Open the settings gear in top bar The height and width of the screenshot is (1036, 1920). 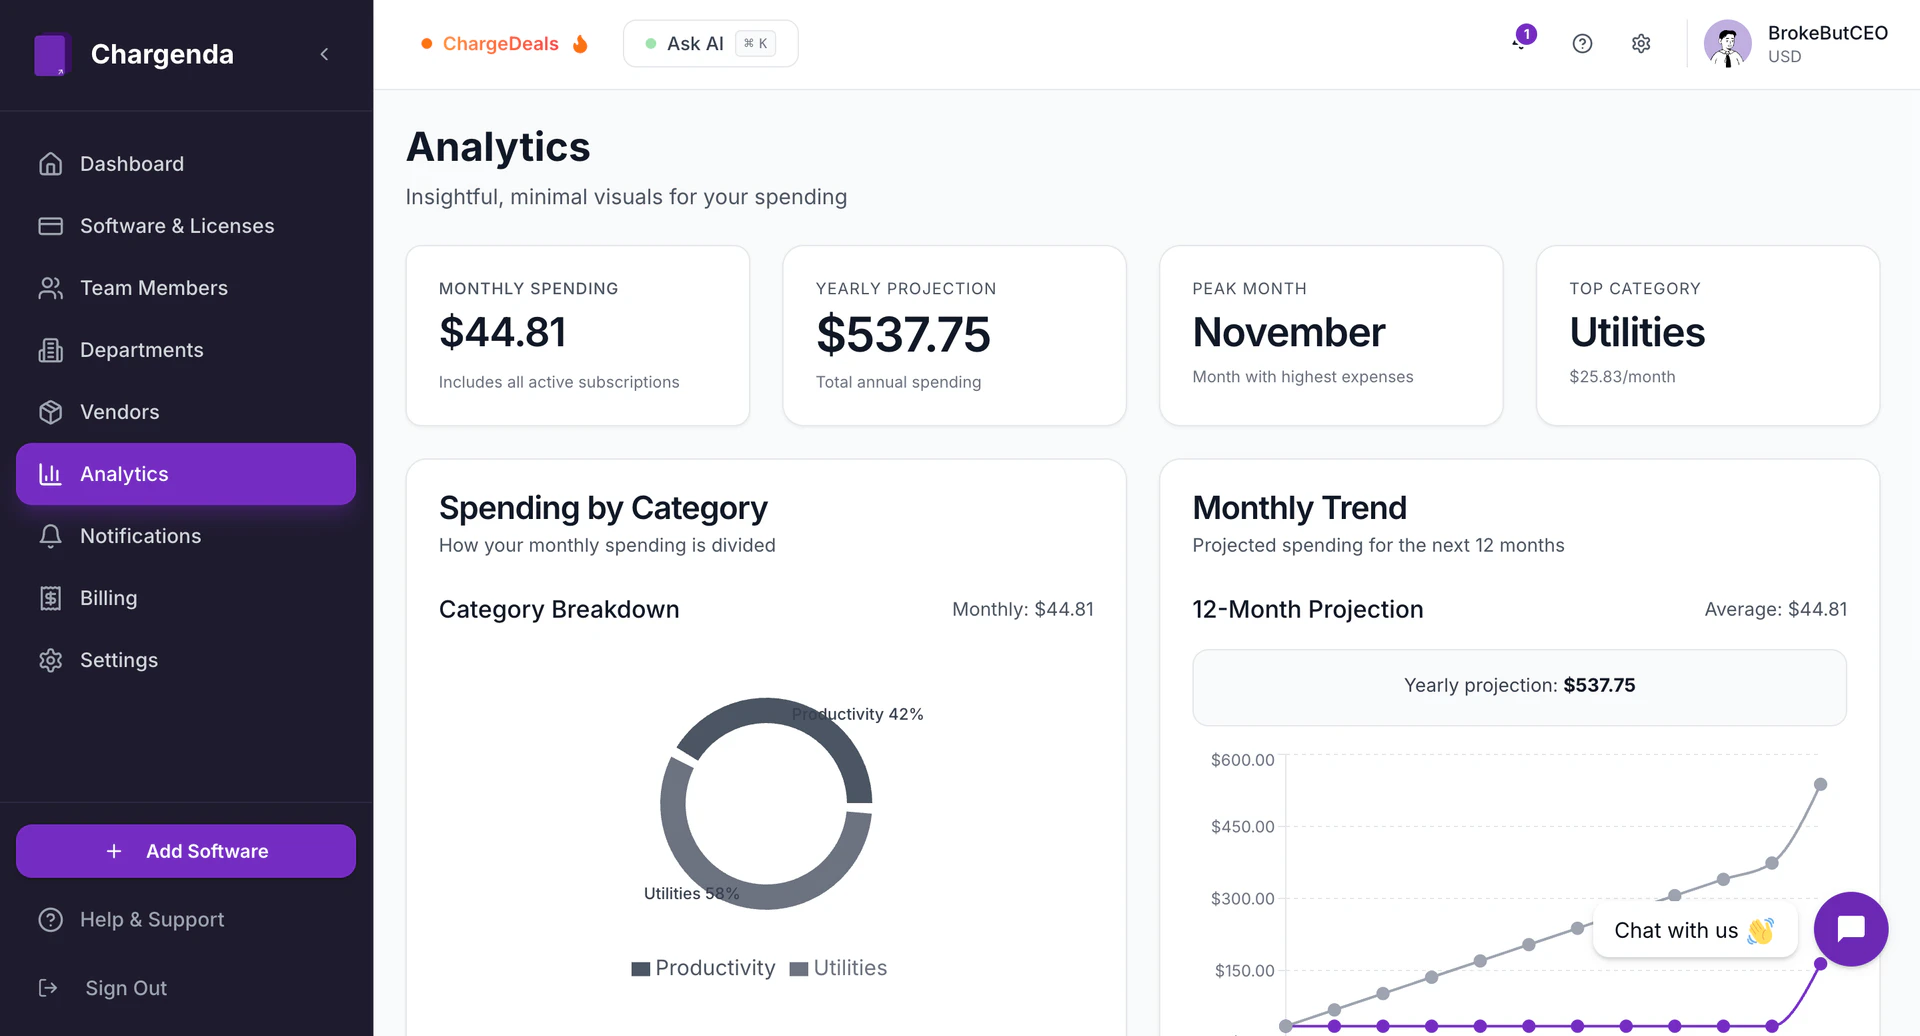(x=1641, y=44)
